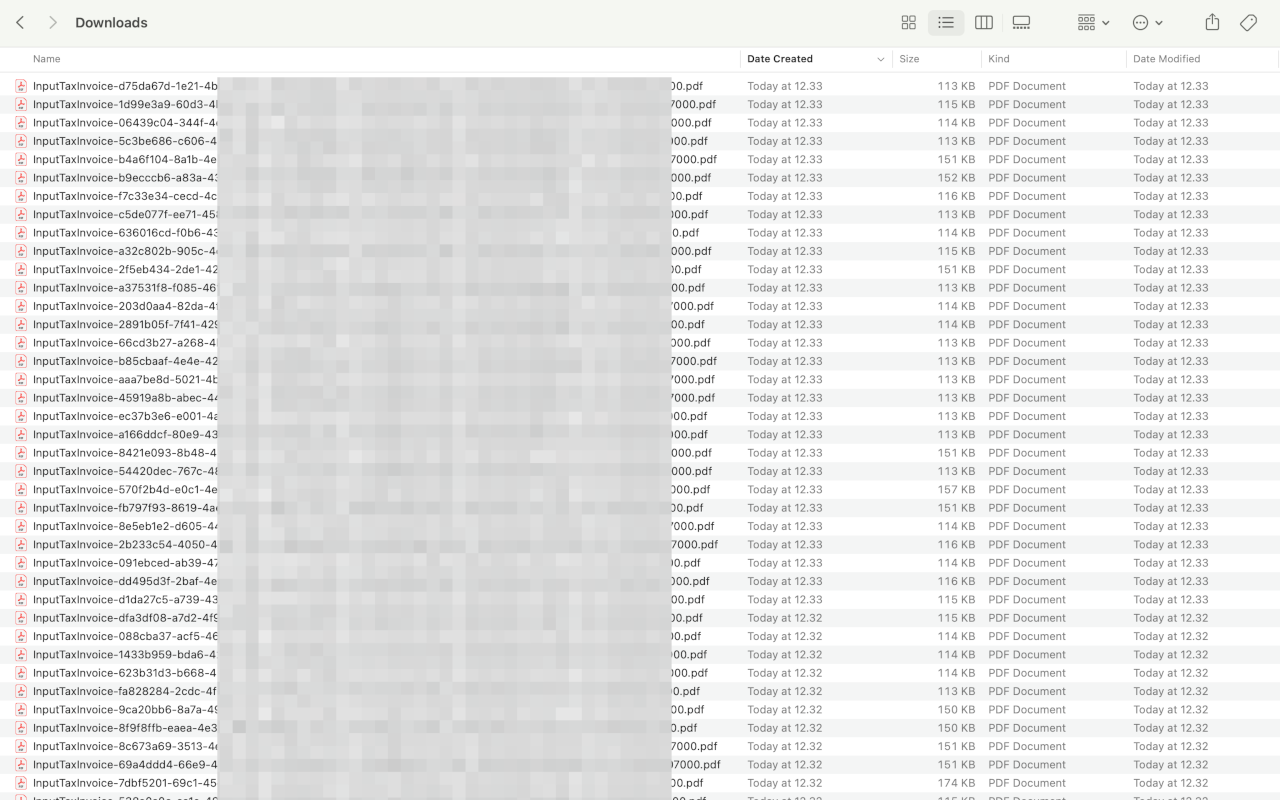The height and width of the screenshot is (800, 1280).
Task: Click the 157 KB size cell
Action: 956,489
